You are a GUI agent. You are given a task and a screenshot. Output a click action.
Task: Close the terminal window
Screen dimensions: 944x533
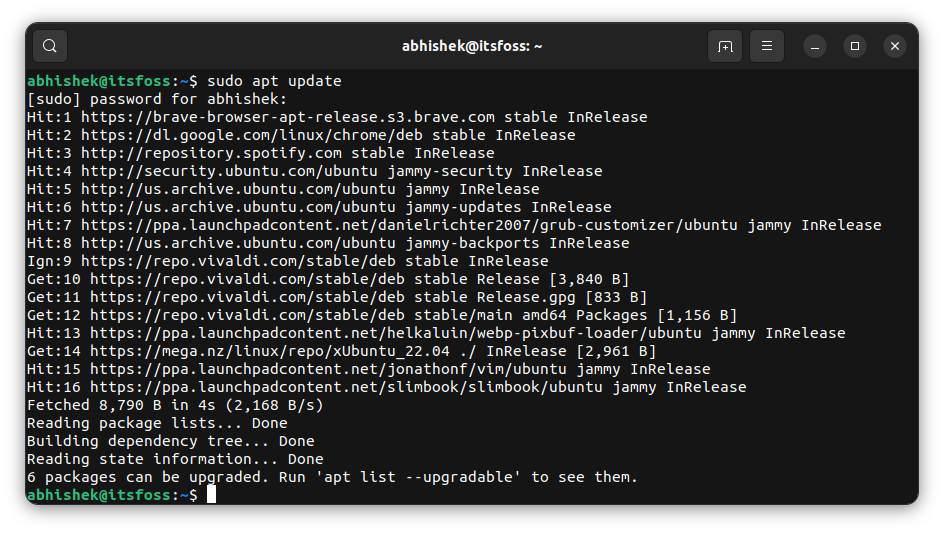pos(895,46)
